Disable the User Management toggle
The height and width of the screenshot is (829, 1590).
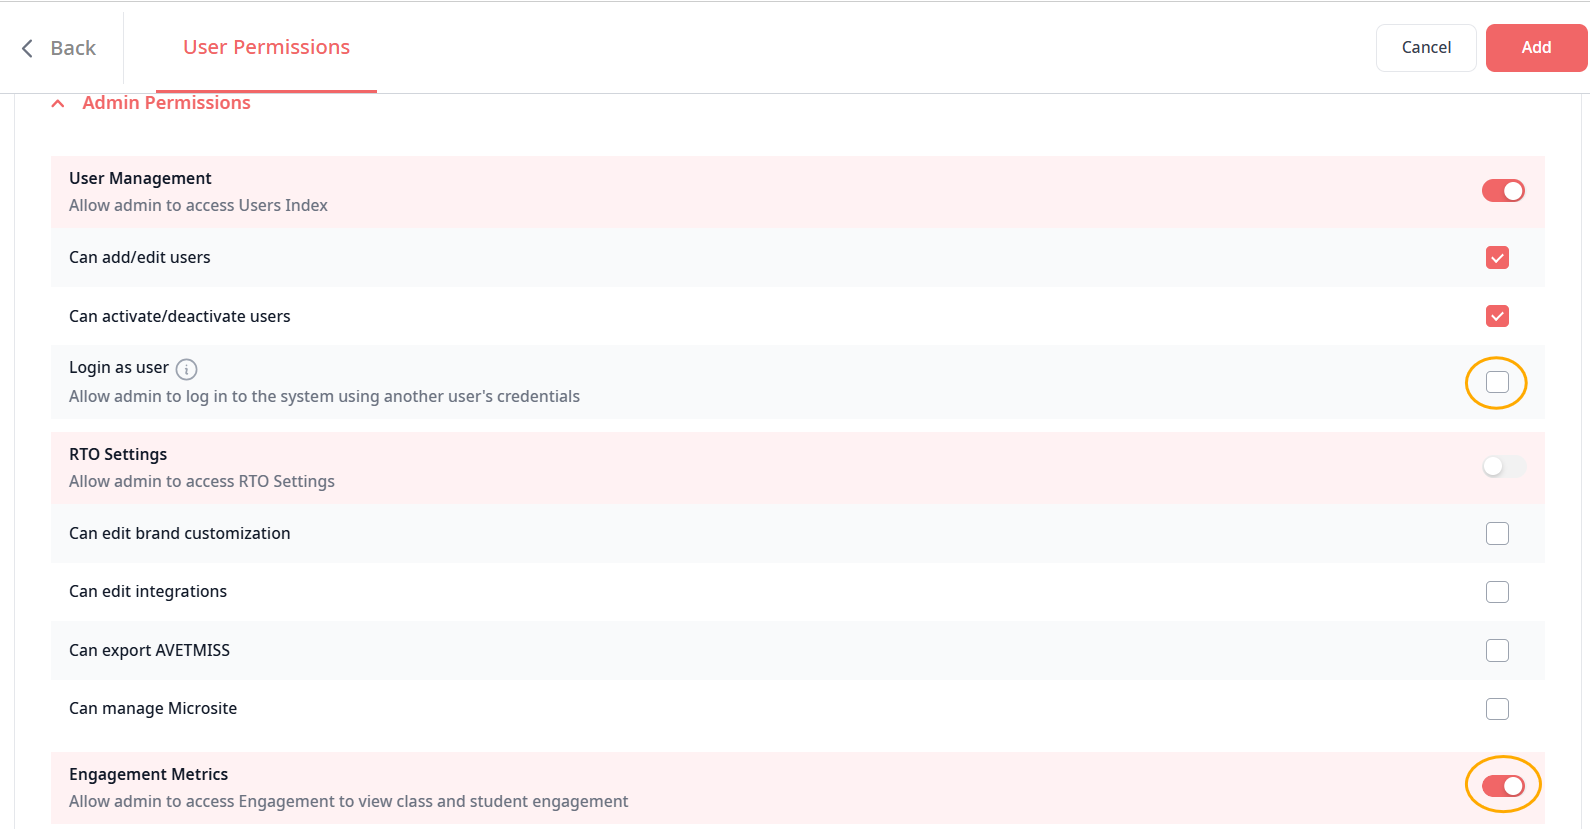1503,191
